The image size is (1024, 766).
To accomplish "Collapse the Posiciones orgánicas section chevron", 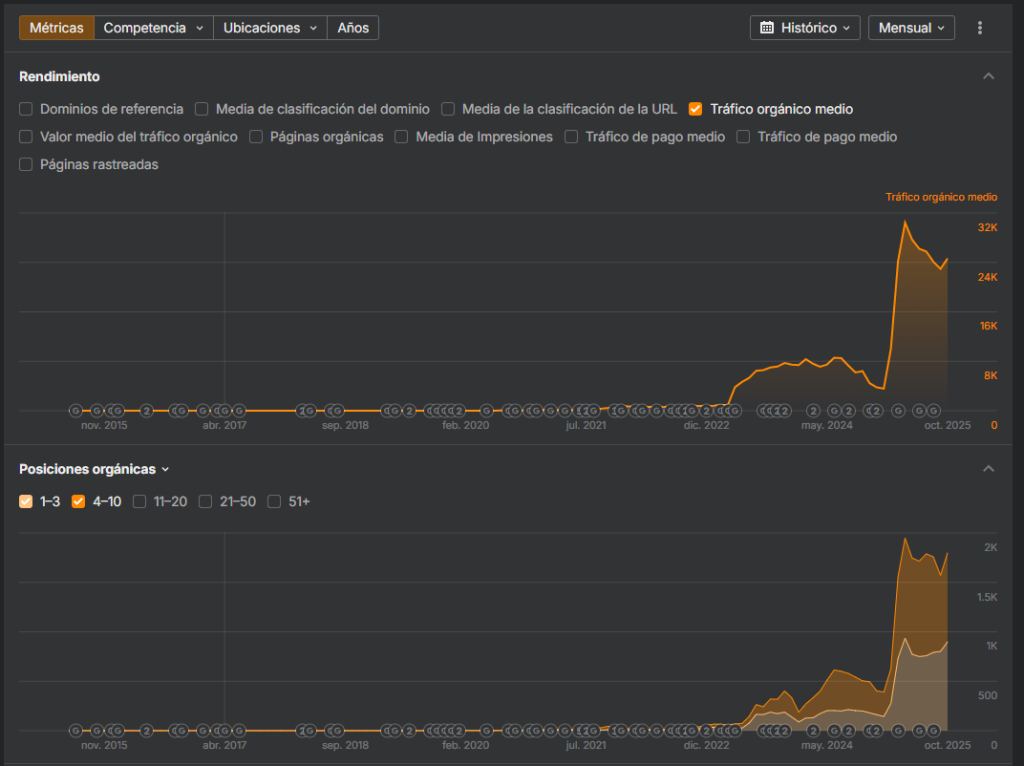I will click(988, 469).
